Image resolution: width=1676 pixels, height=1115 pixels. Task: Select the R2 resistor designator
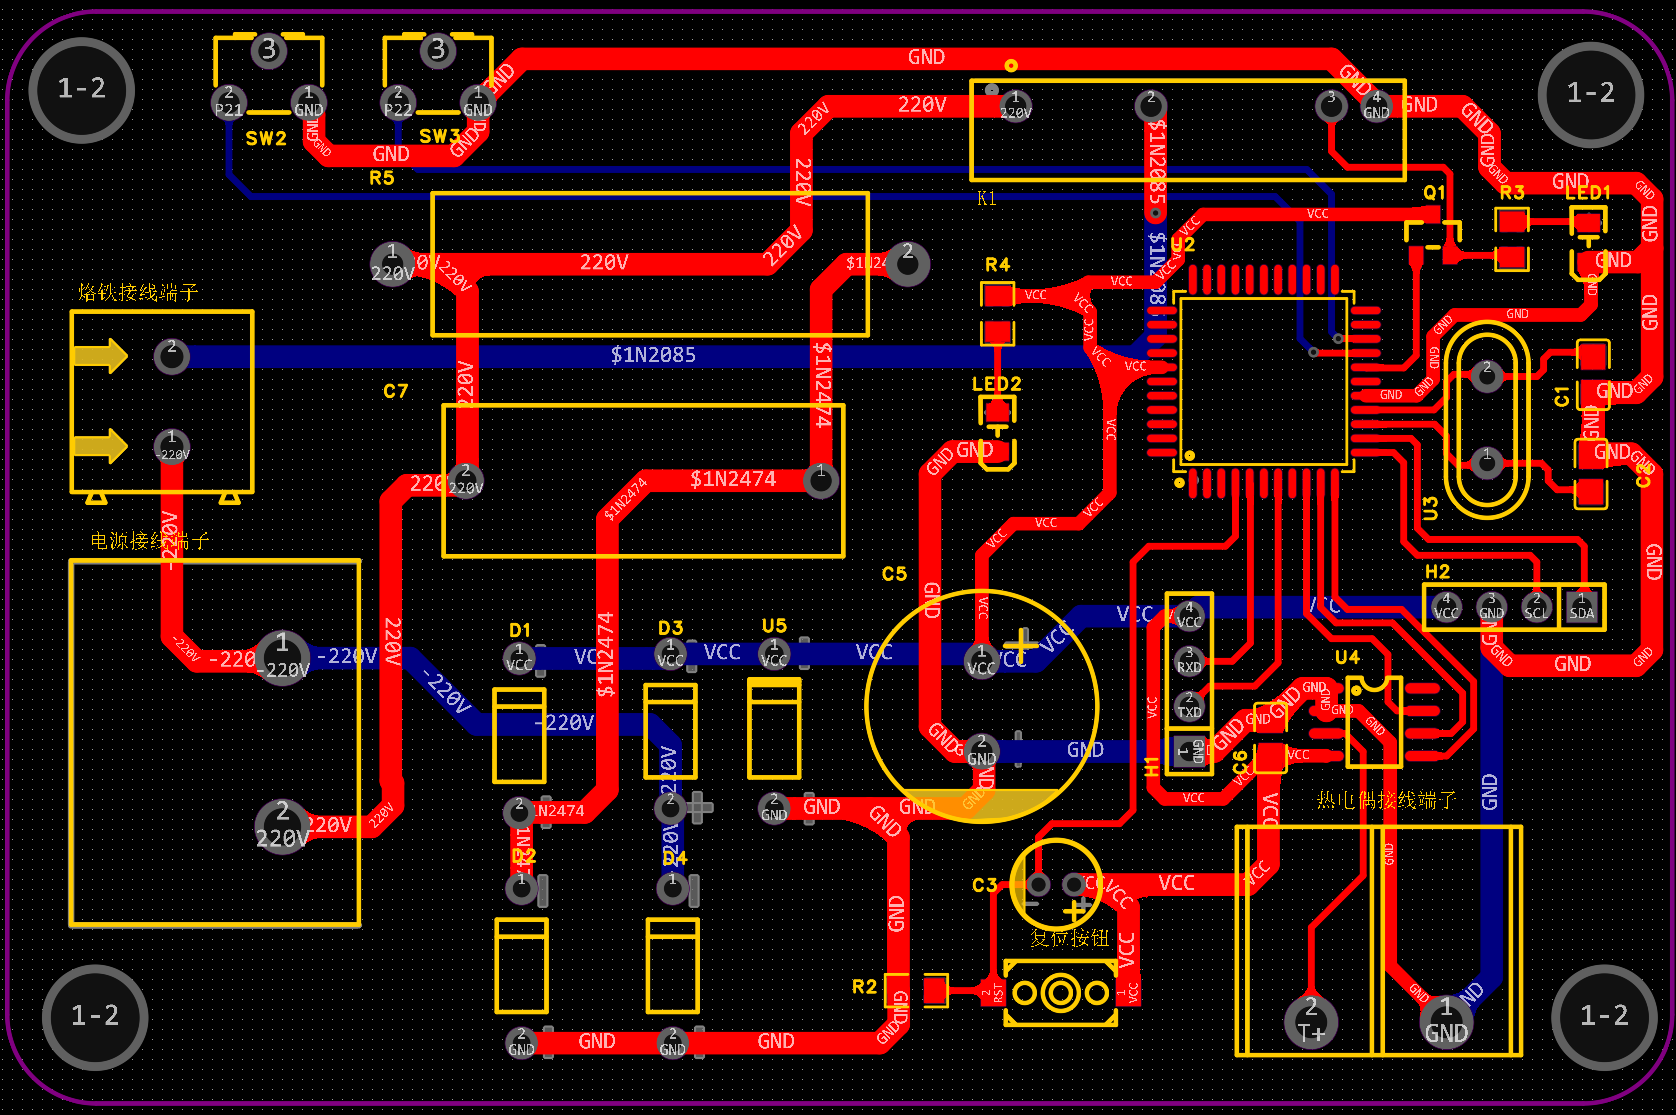[864, 987]
